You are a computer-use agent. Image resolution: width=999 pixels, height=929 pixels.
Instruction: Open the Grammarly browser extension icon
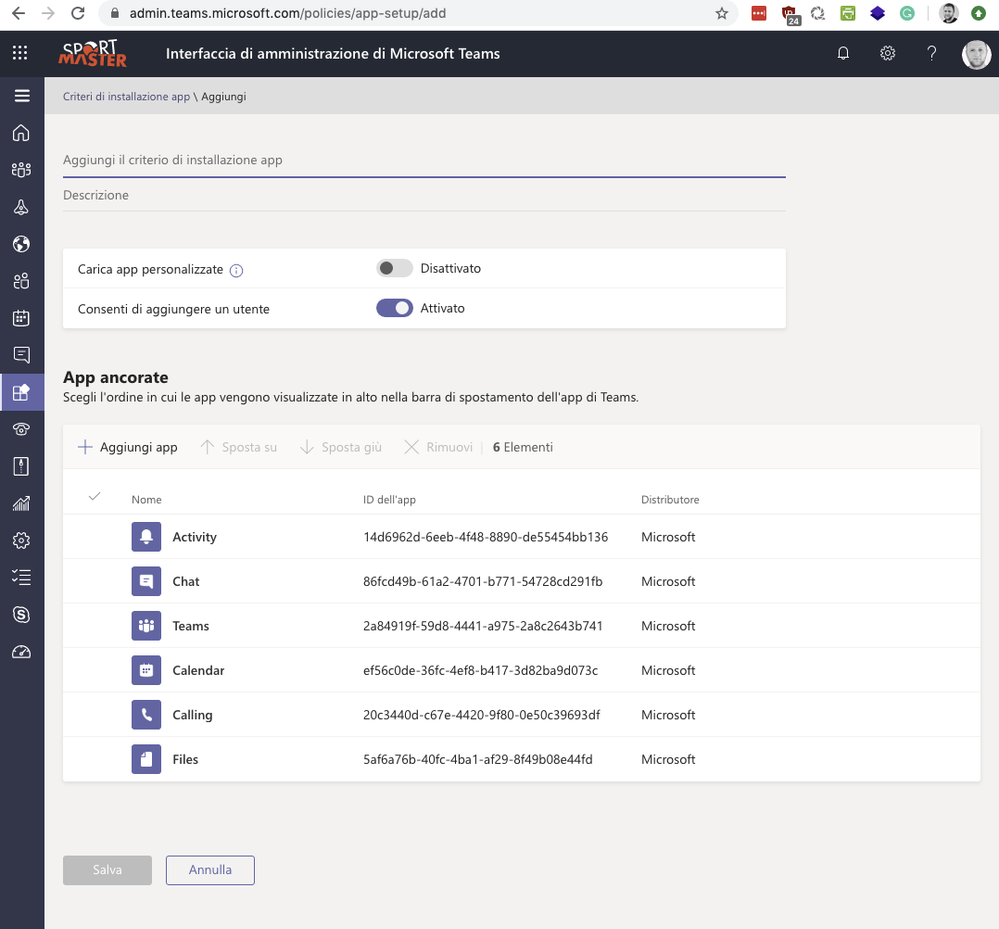coord(907,13)
